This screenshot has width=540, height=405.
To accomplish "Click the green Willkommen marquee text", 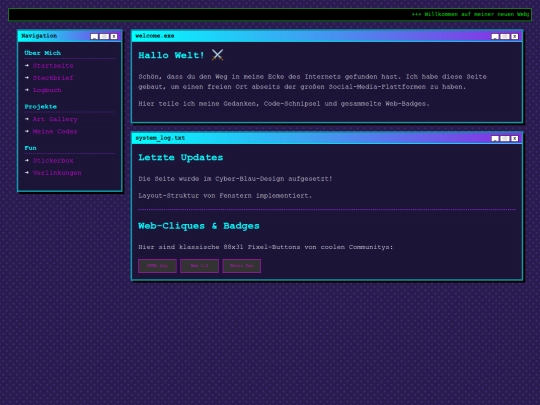I will click(x=471, y=14).
